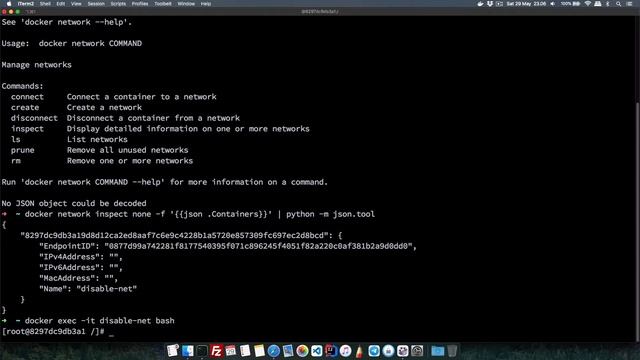This screenshot has width=640, height=360.
Task: Click the "Name": "disable-net" line
Action: [88, 289]
